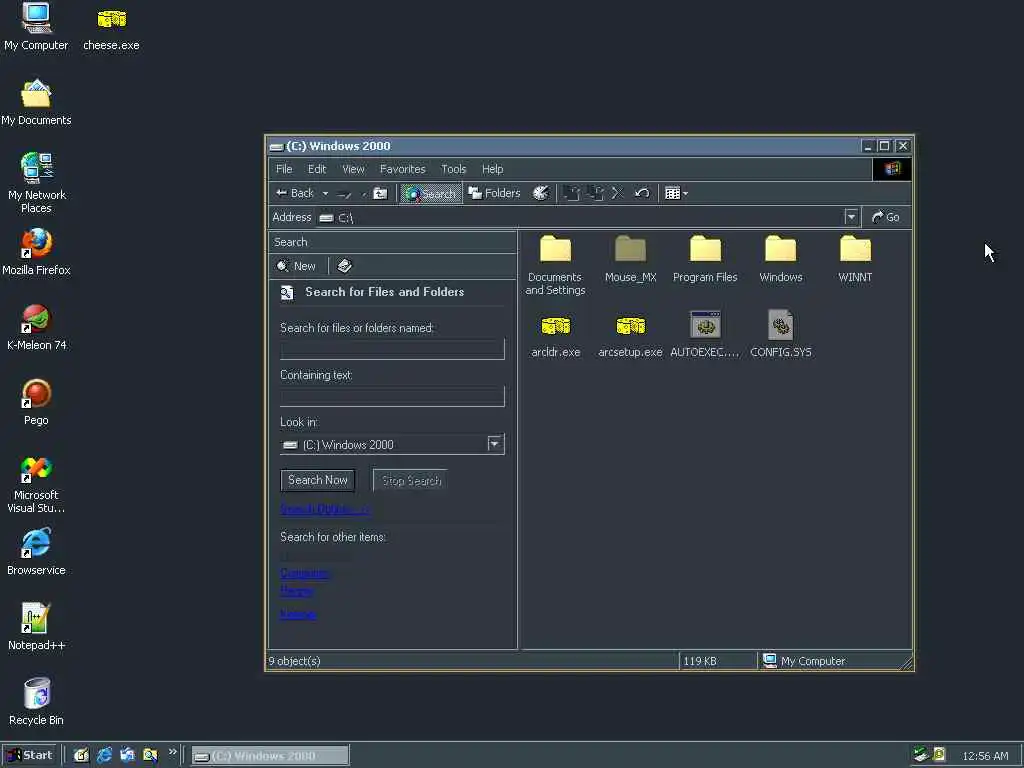Click the Go button
Screen dimensions: 1024x768
point(886,217)
